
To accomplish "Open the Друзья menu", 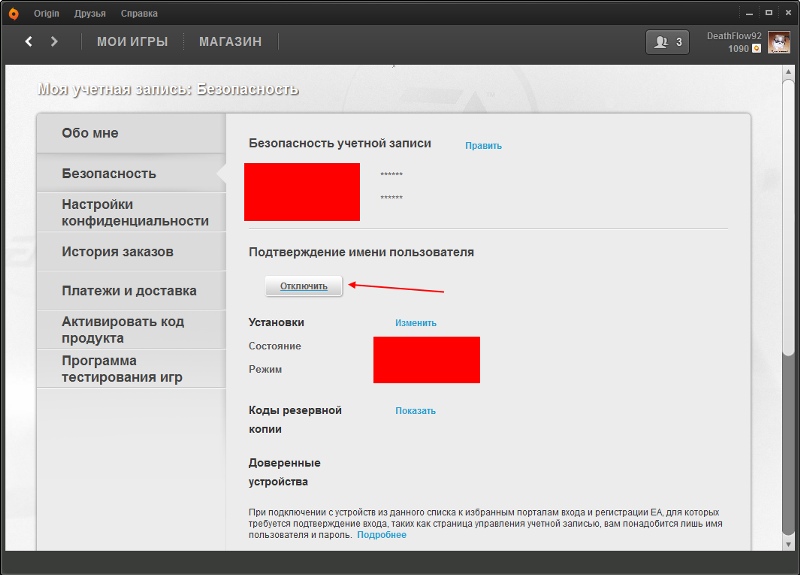I will point(90,14).
